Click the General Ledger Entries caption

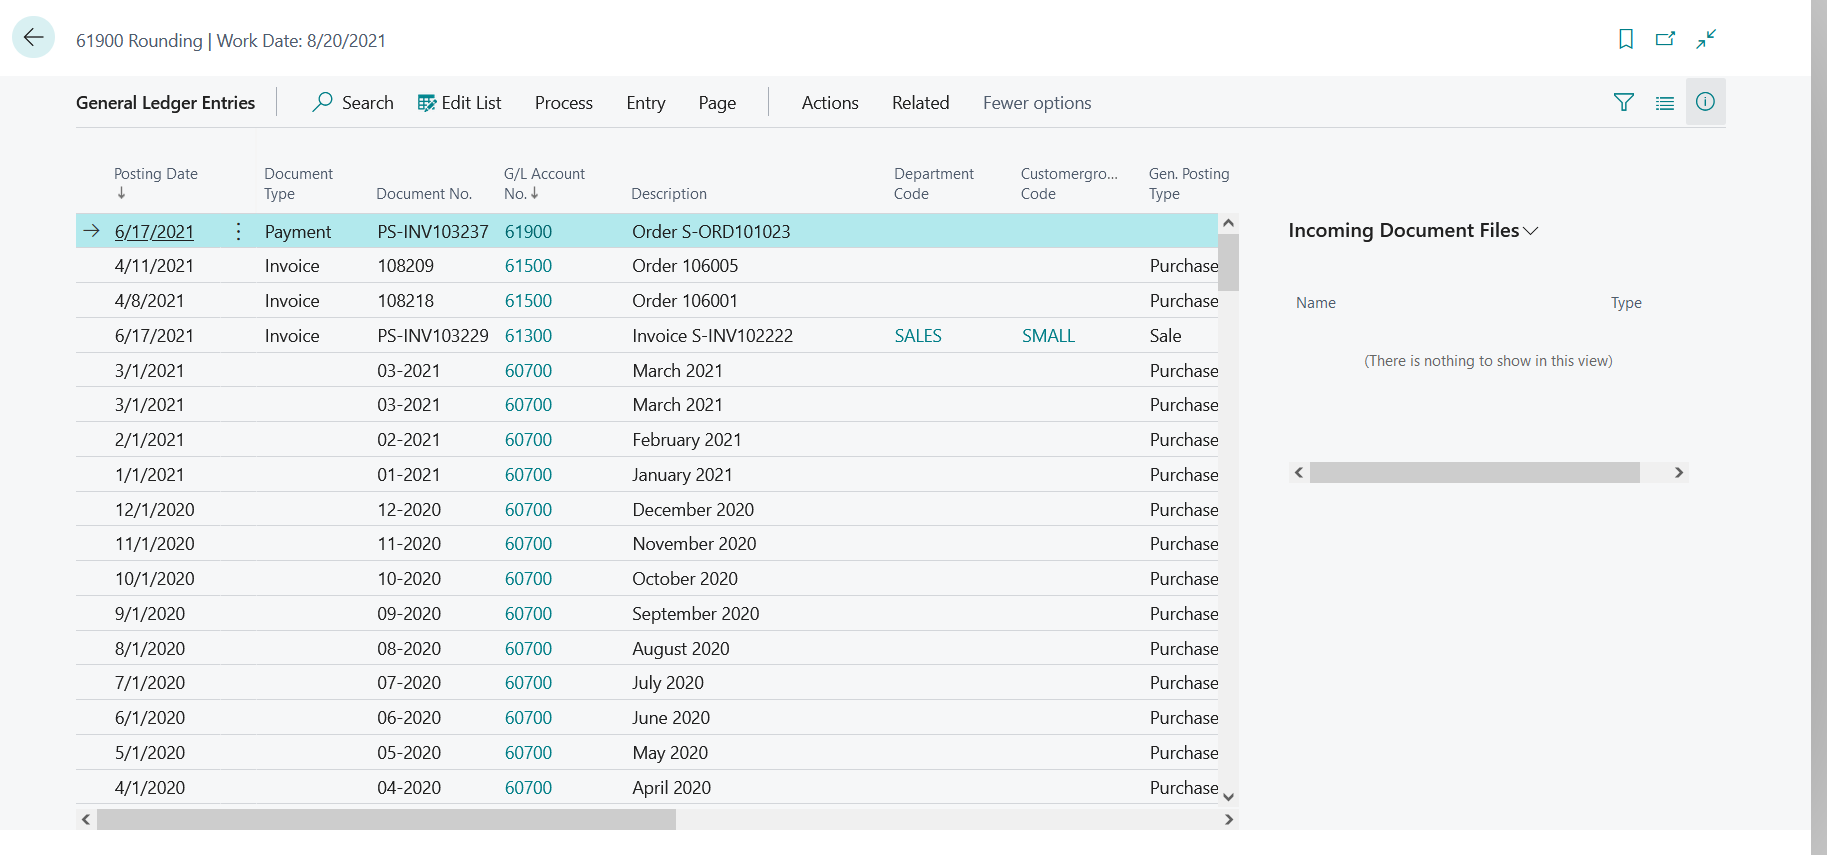tap(166, 102)
